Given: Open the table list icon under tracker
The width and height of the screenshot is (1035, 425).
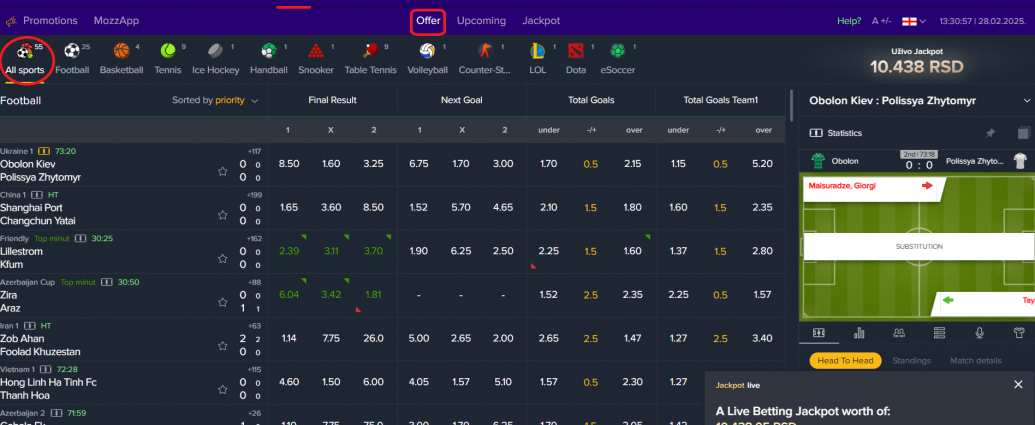Looking at the screenshot, I should click(940, 333).
